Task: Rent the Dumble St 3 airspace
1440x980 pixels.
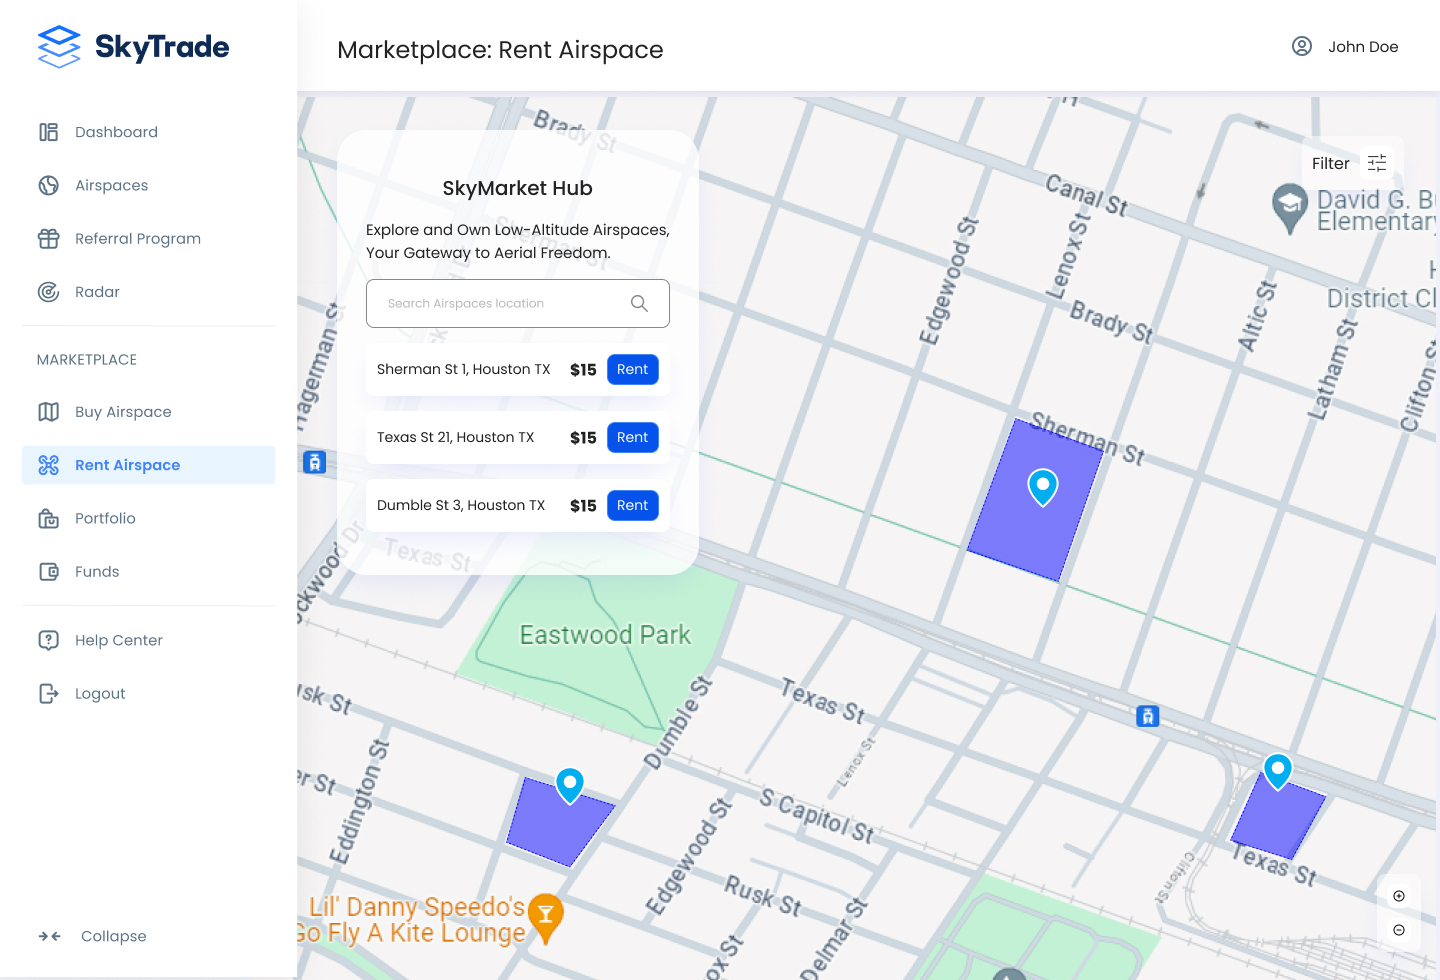Action: (x=632, y=506)
